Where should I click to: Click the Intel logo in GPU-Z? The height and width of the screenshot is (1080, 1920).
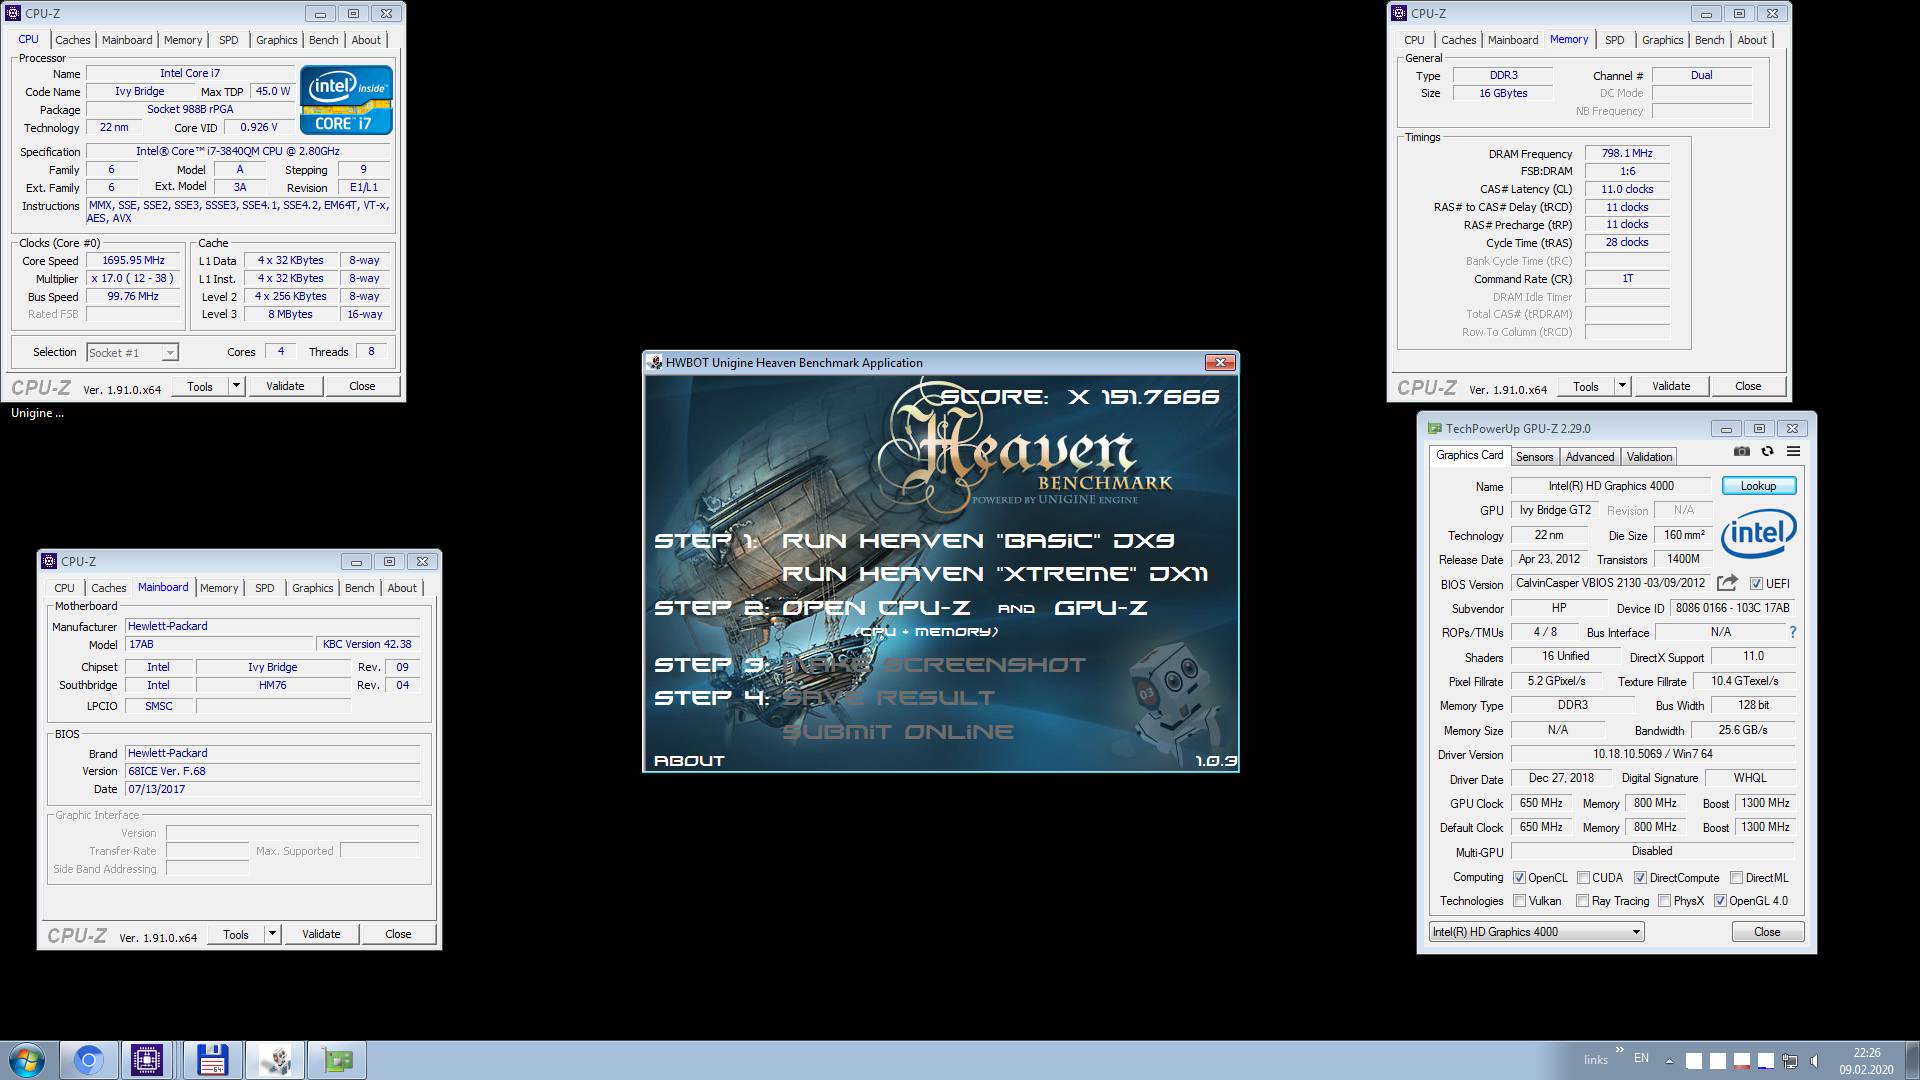pos(1758,535)
